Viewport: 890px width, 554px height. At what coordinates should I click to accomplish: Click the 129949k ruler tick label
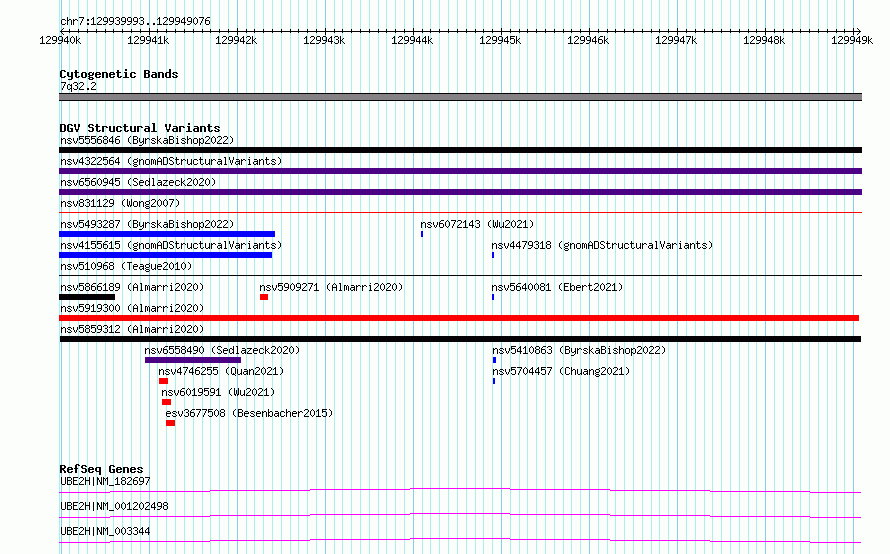[x=852, y=40]
